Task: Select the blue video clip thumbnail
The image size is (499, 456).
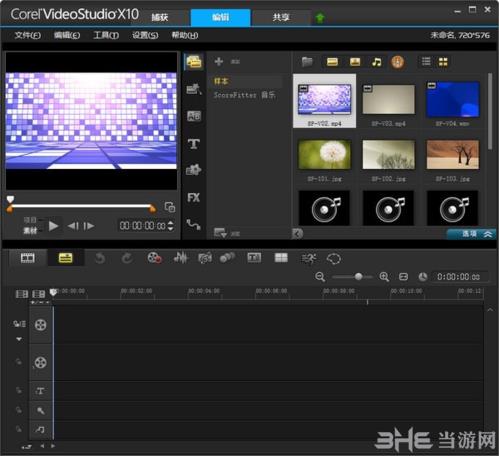Action: [453, 100]
